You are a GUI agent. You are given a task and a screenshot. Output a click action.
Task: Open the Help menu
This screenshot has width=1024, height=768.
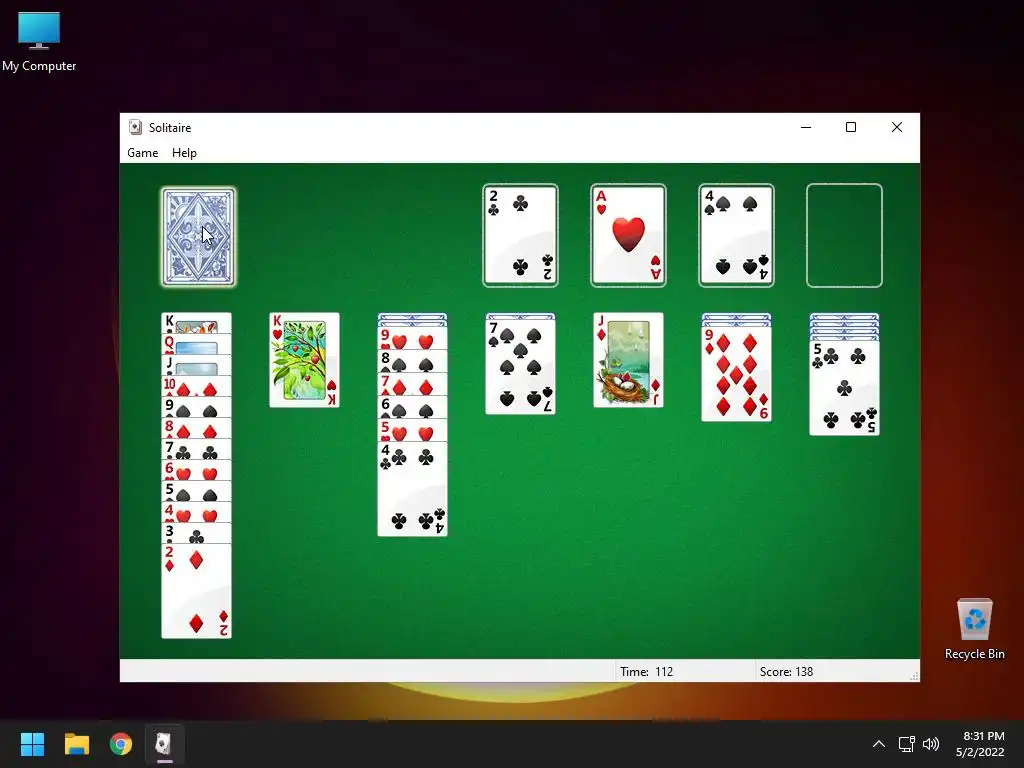tap(184, 153)
